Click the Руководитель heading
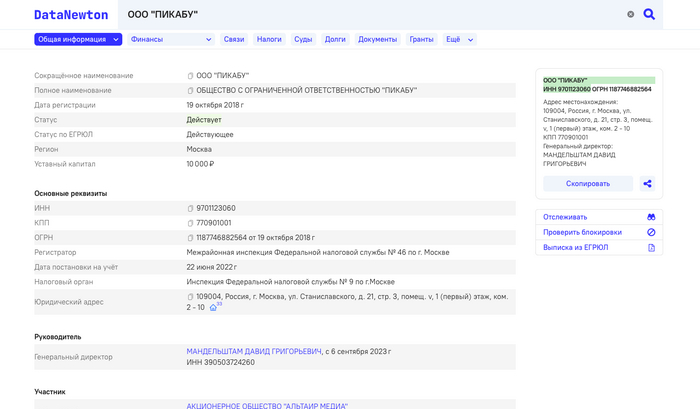Image resolution: width=700 pixels, height=409 pixels. 58,337
